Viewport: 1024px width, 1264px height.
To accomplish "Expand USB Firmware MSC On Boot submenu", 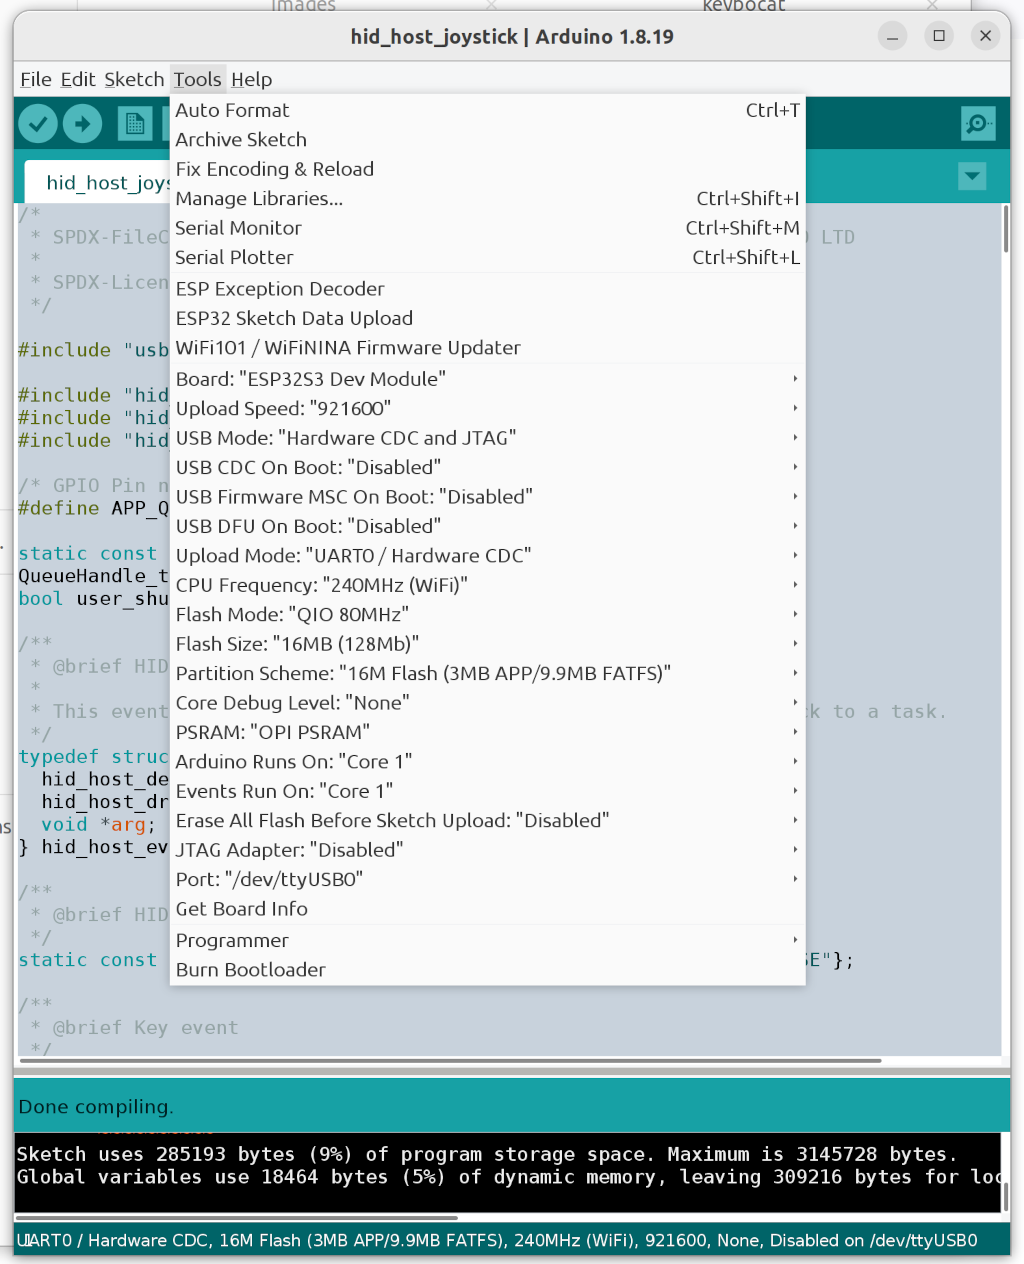I will (x=488, y=497).
